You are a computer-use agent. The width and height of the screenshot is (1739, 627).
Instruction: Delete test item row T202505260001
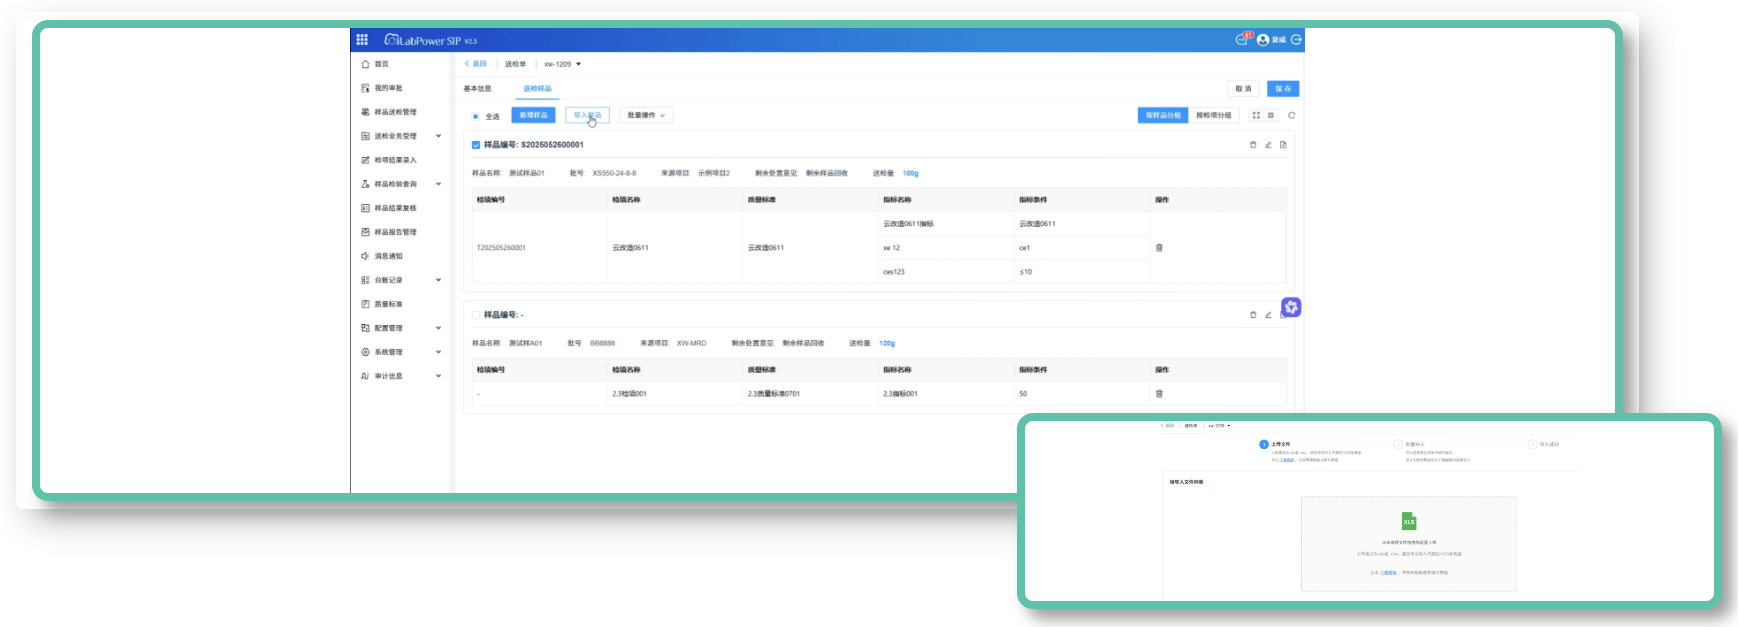[1159, 248]
